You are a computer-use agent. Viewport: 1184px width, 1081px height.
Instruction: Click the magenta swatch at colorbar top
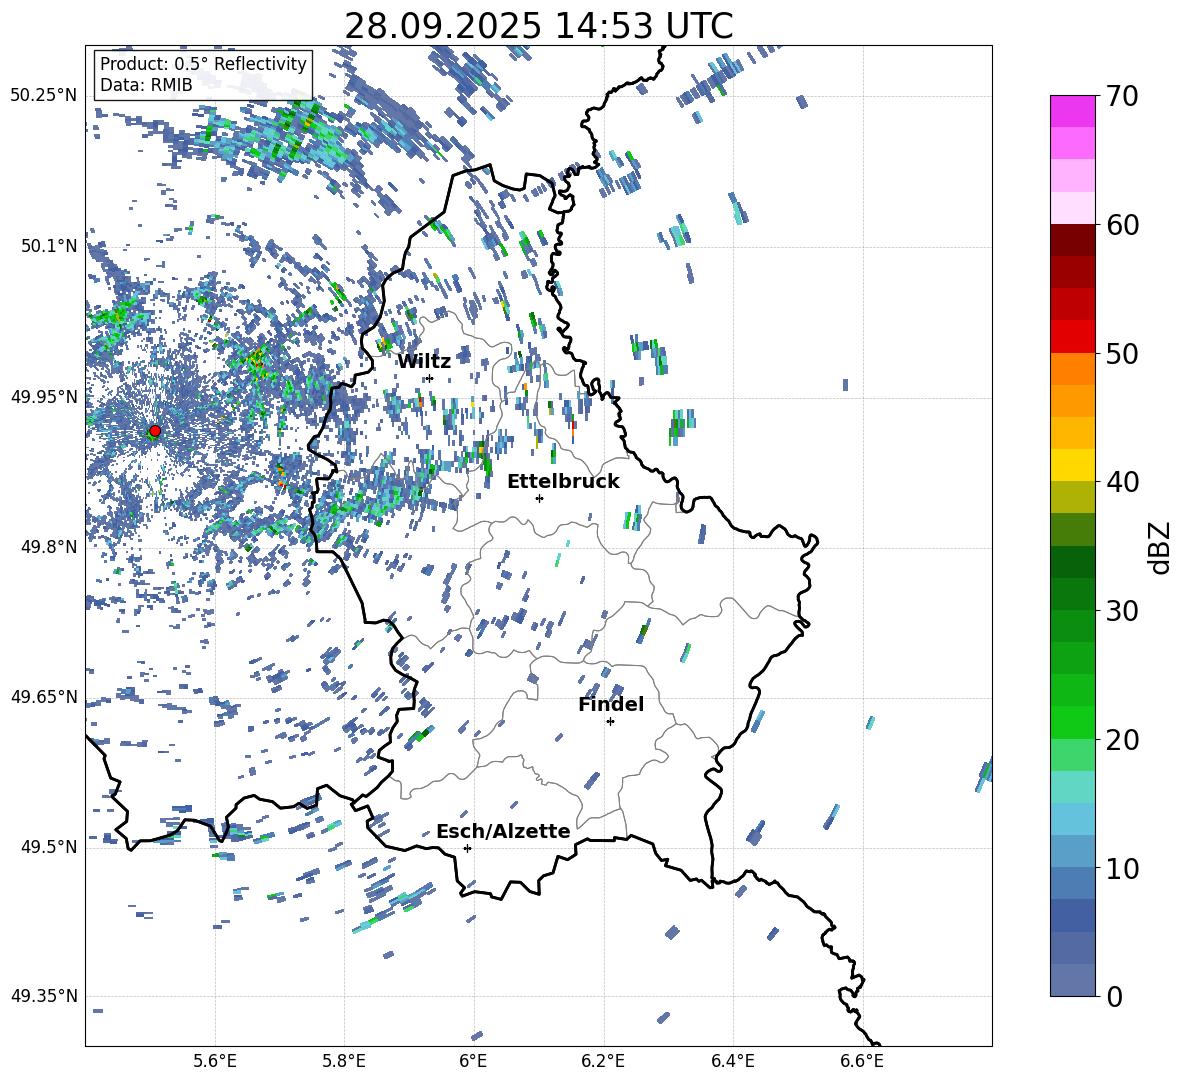pyautogui.click(x=1073, y=111)
